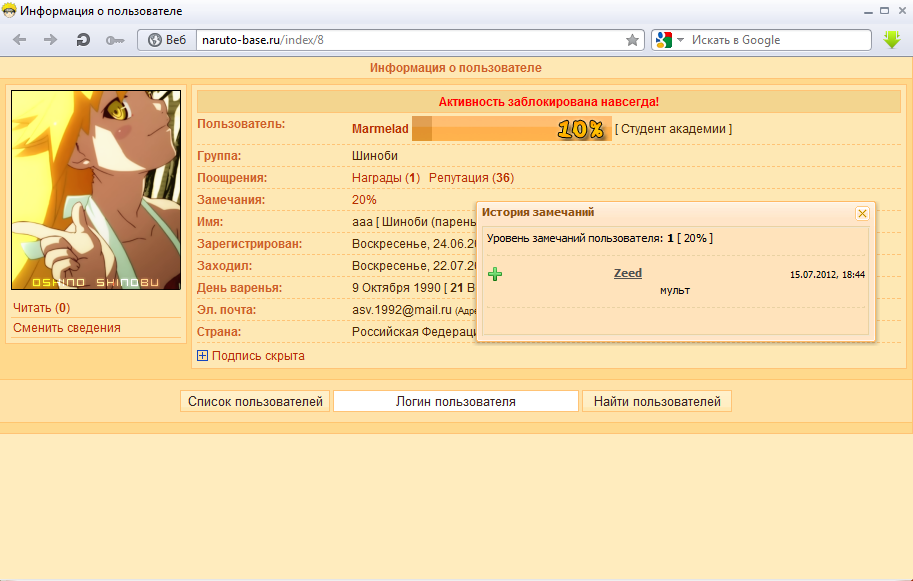Open Награды (1) awards link
This screenshot has width=913, height=581.
385,178
